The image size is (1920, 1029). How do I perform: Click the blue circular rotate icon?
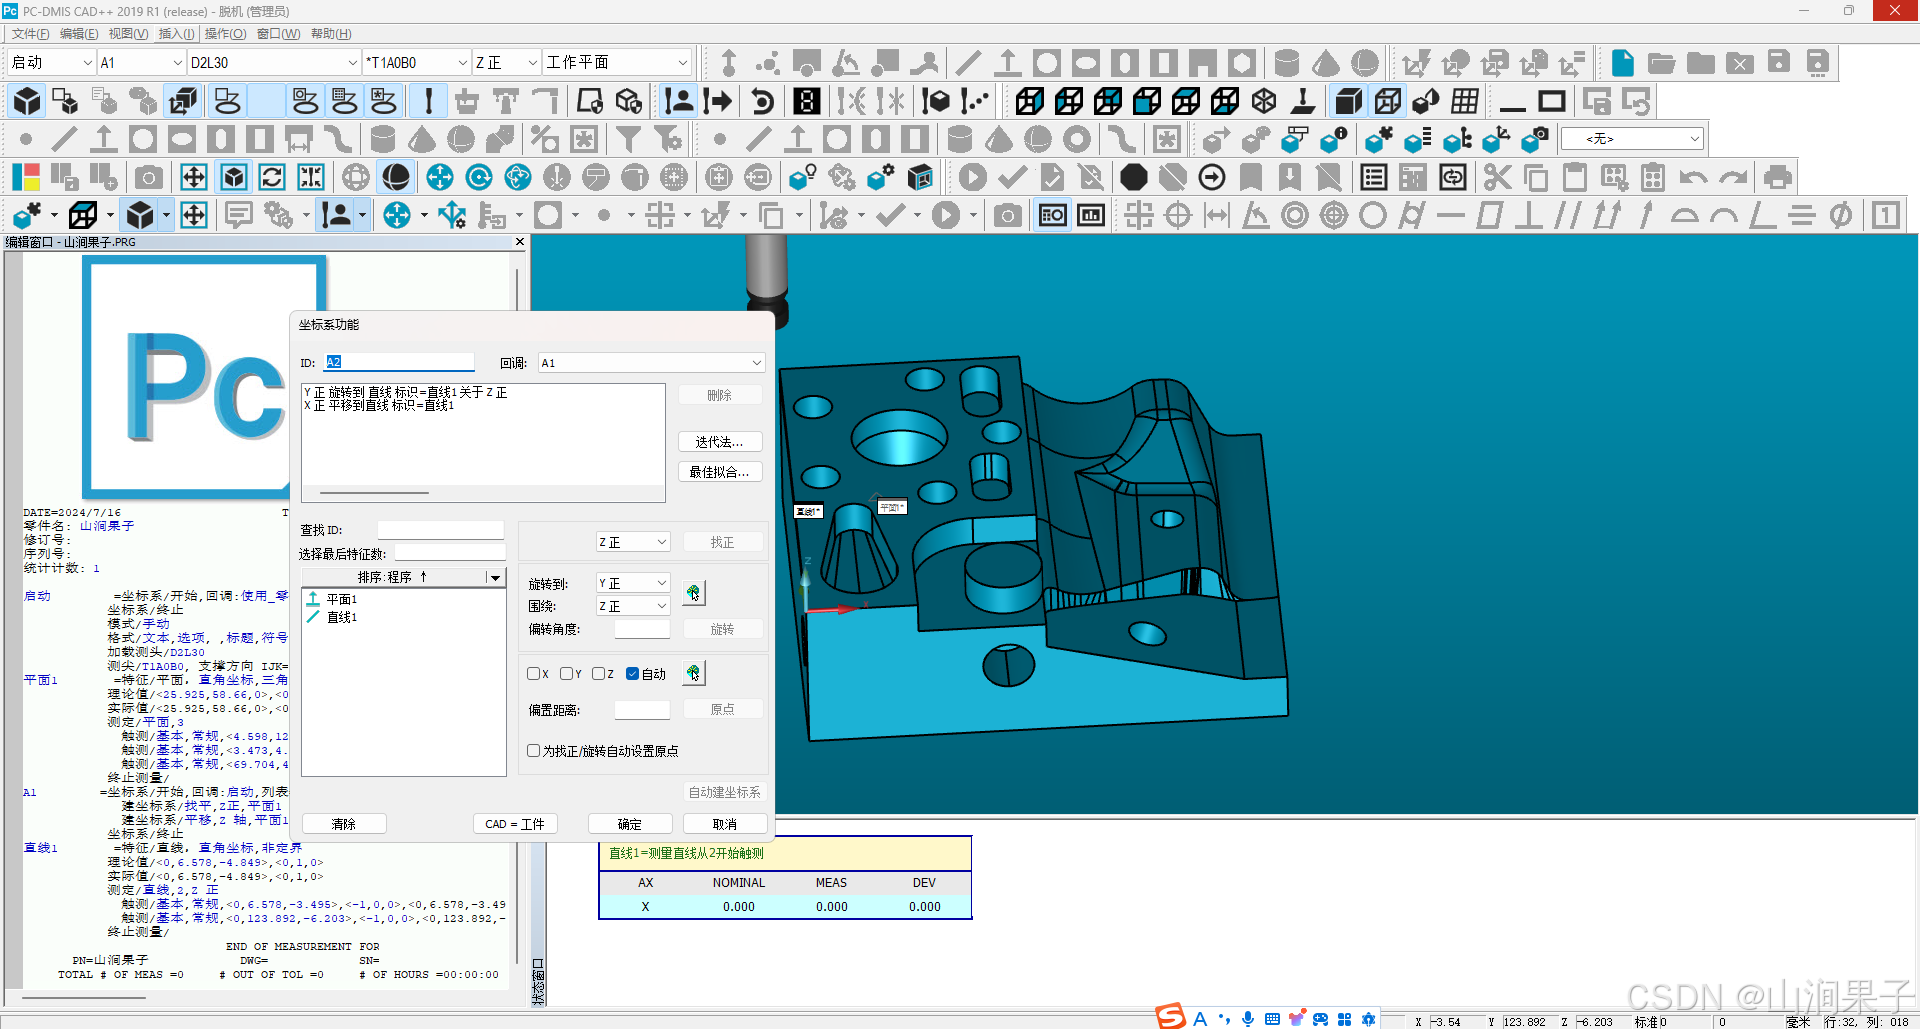pyautogui.click(x=479, y=178)
